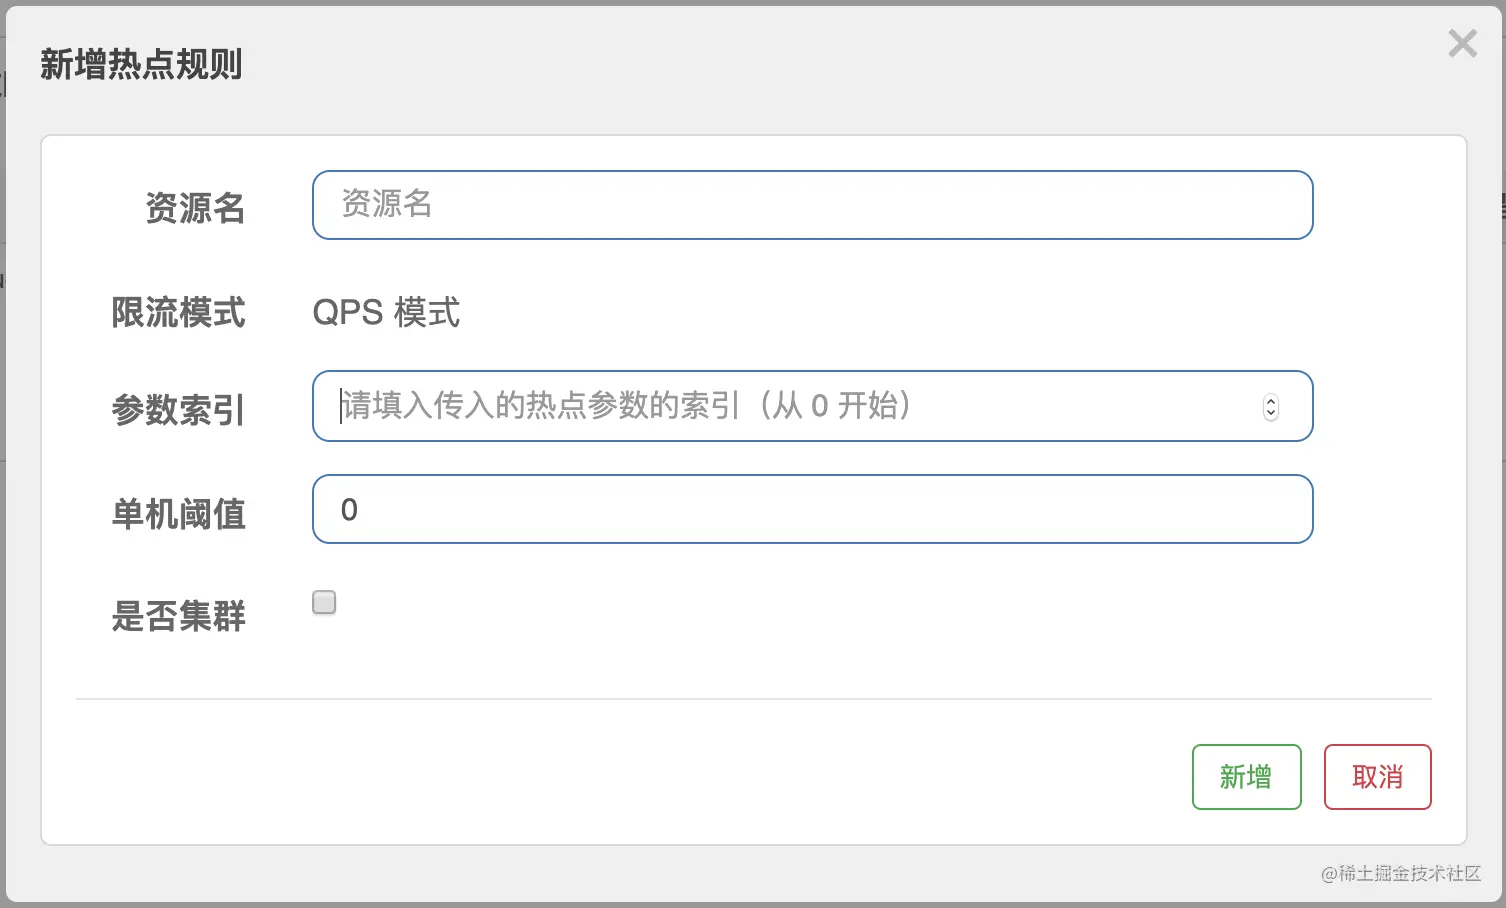Click the 新增热点规则 dialog title

[141, 65]
